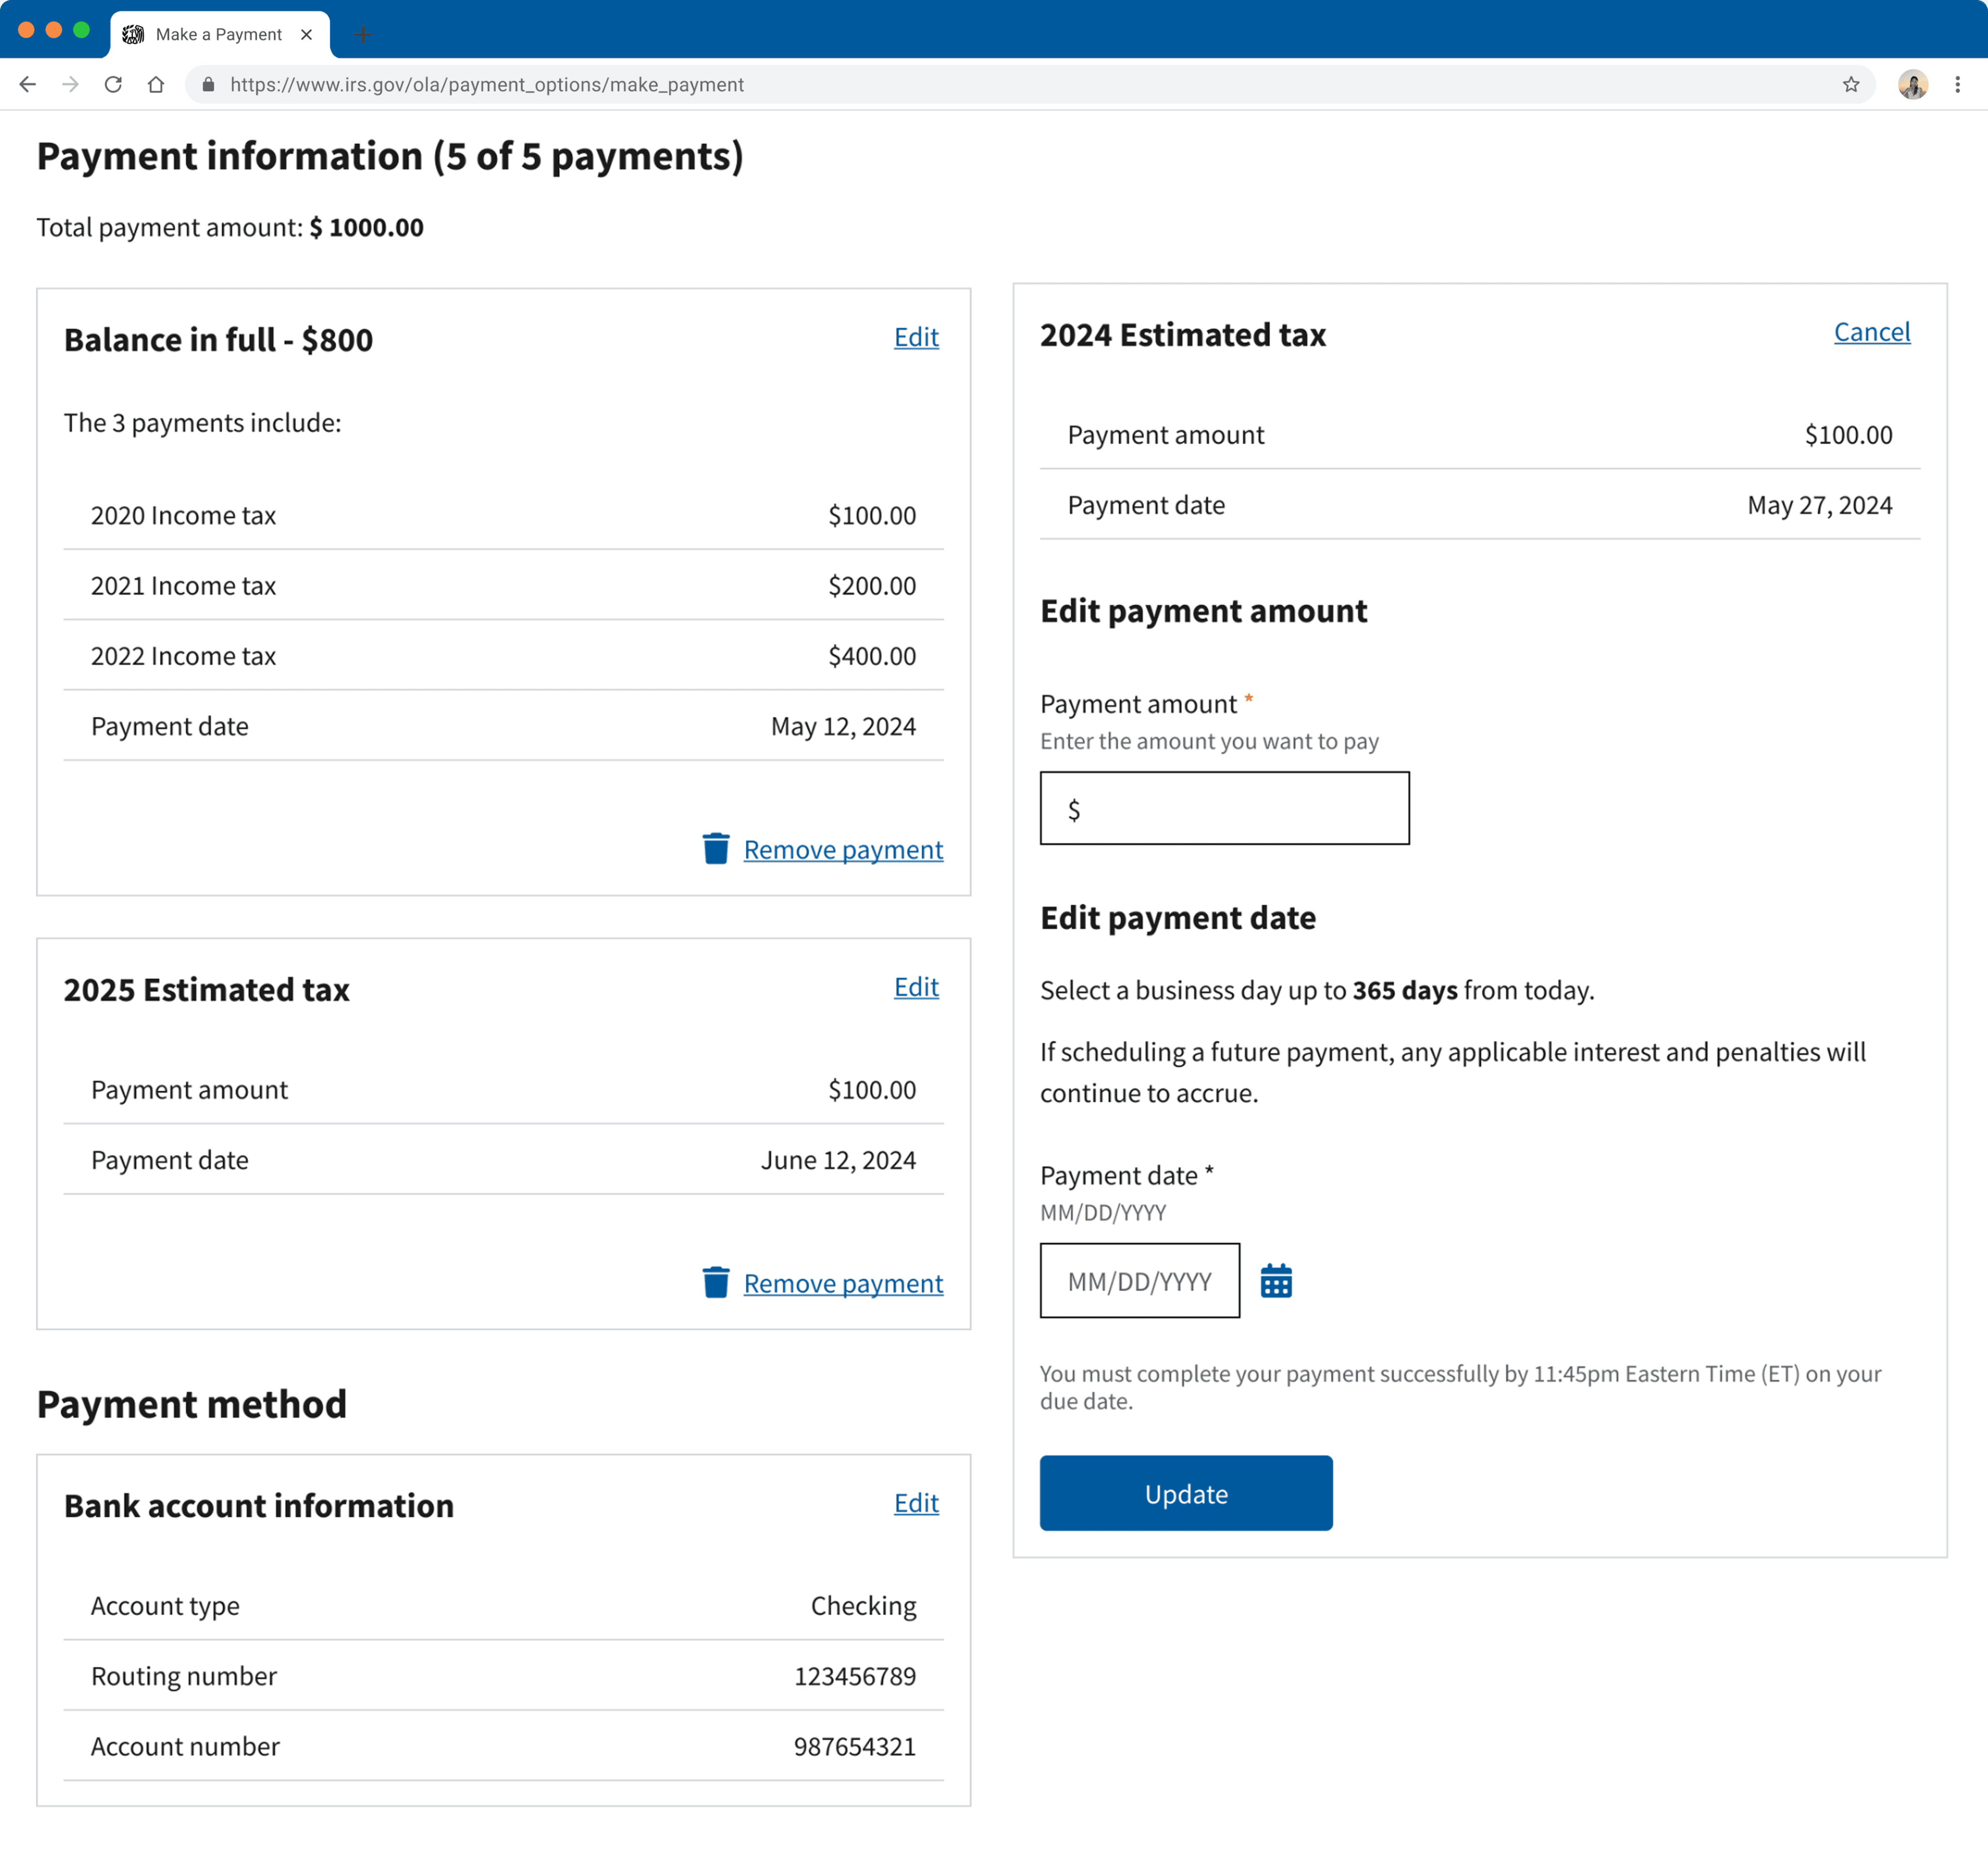
Task: Go back to previous page
Action: pos(28,85)
